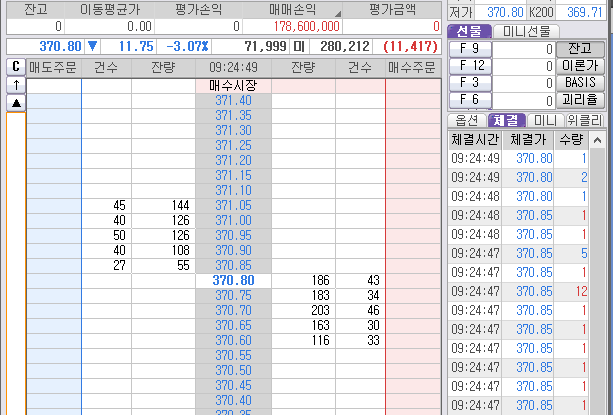Click the 매도주문 column header

(53, 68)
